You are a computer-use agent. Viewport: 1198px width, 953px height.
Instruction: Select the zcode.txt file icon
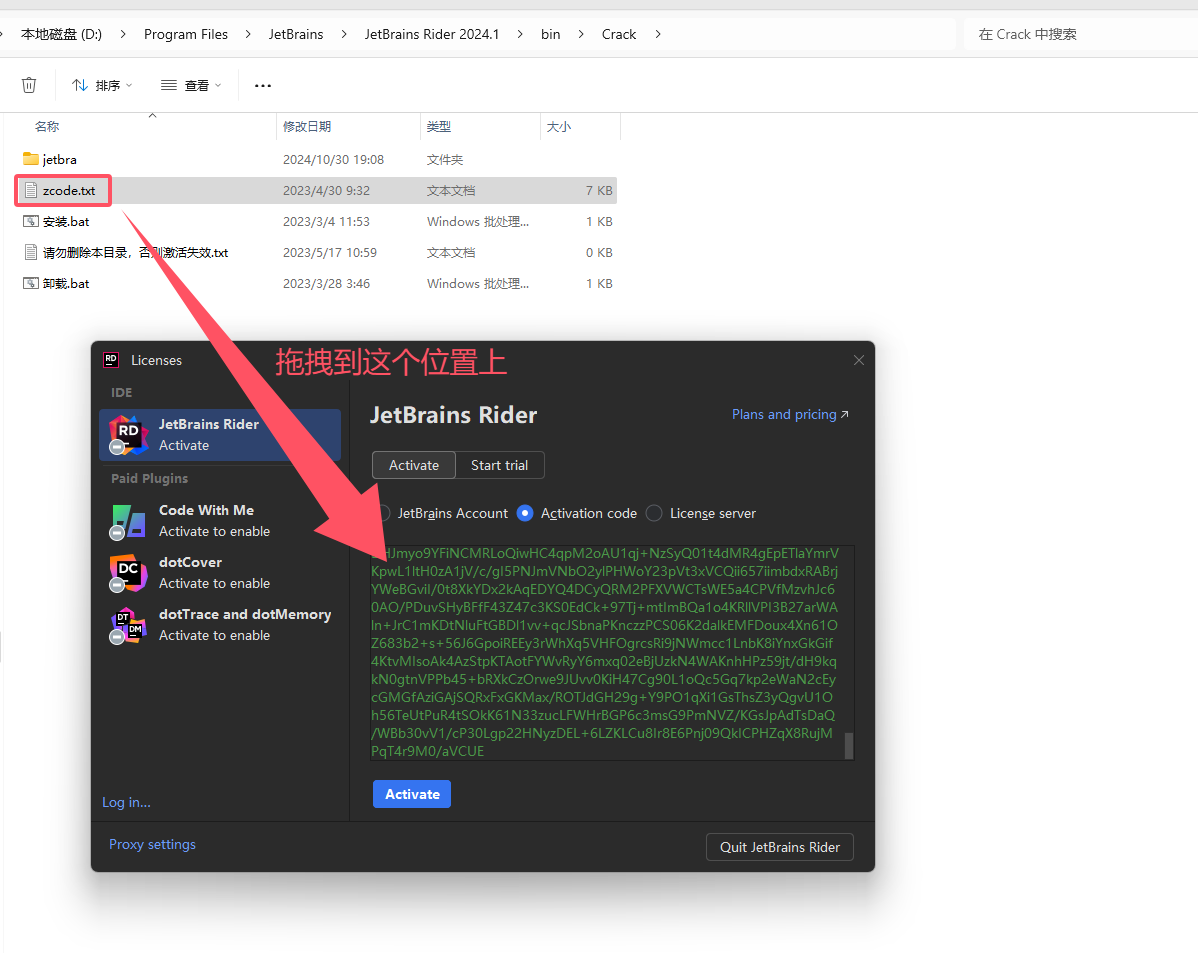tap(31, 190)
